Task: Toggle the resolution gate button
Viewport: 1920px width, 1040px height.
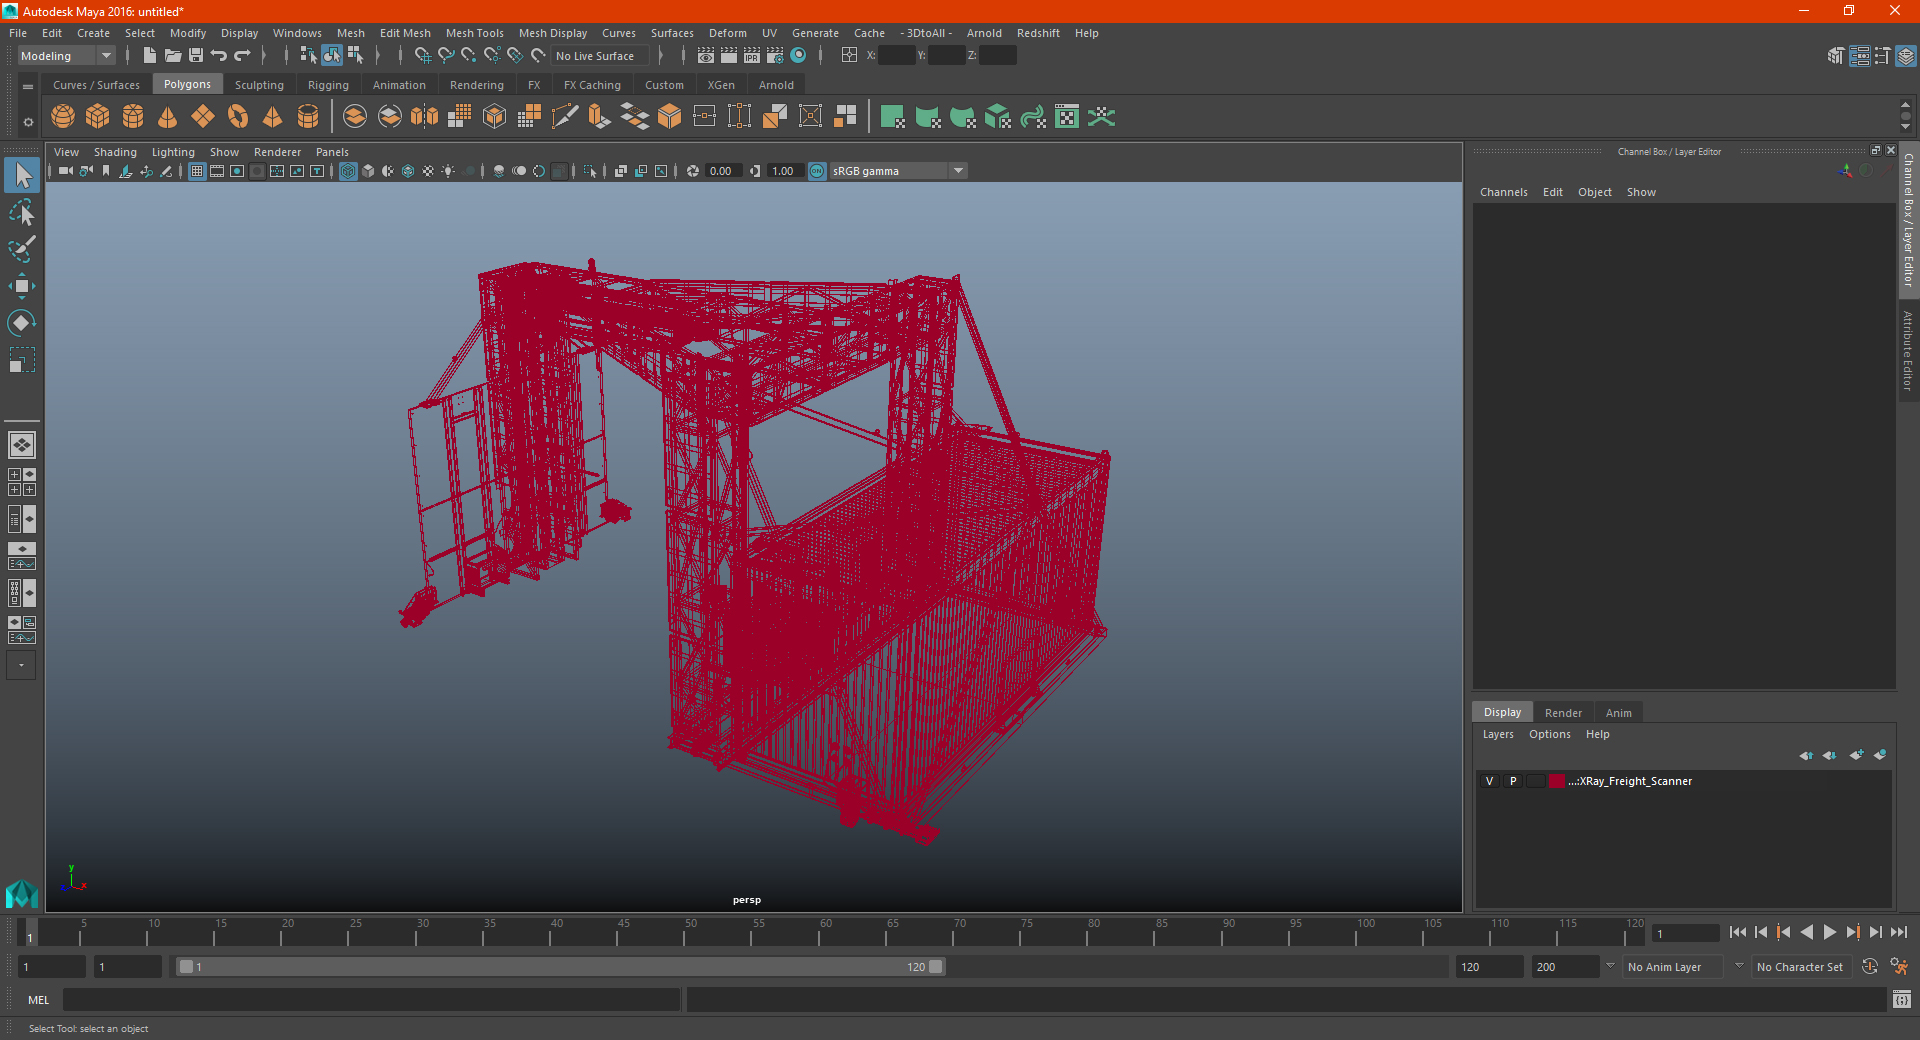Action: [237, 171]
